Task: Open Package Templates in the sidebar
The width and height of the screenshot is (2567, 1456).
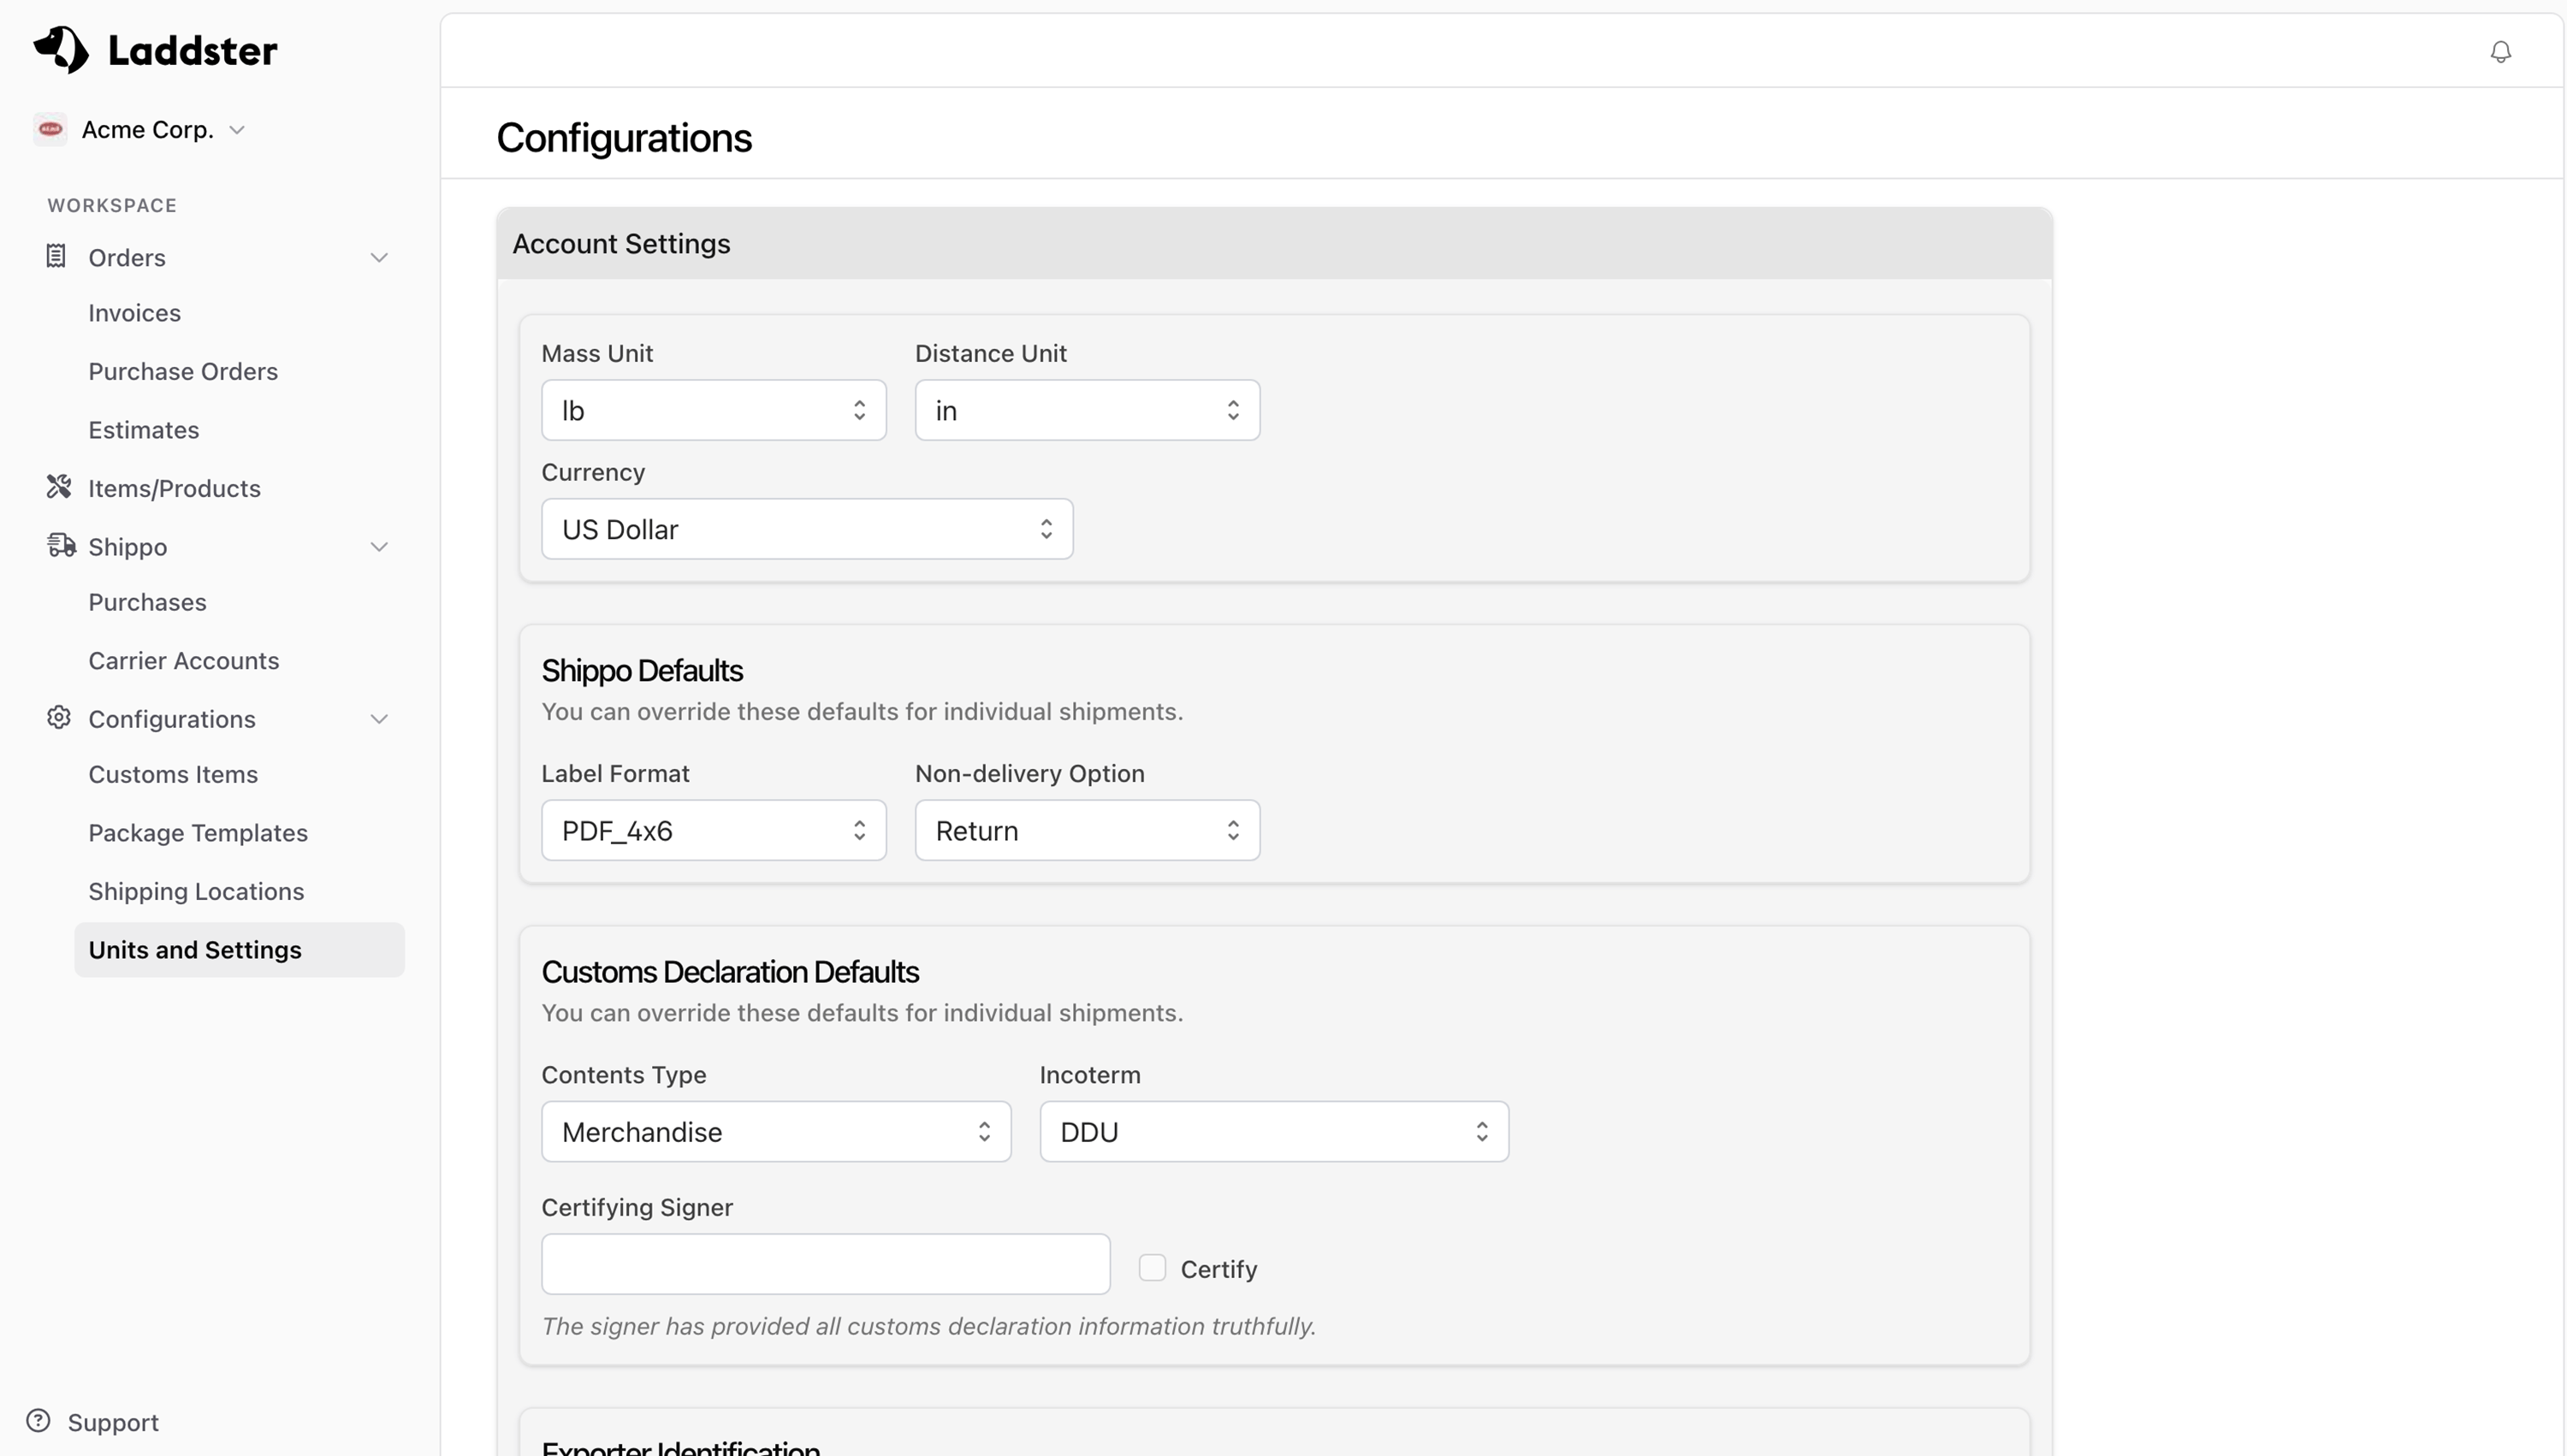Action: point(198,833)
